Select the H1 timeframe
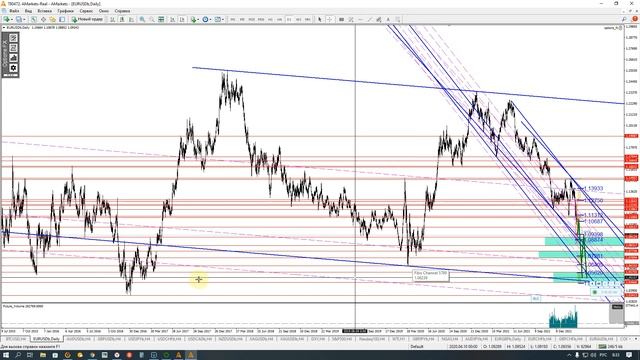The width and height of the screenshot is (640, 360). tap(270, 19)
